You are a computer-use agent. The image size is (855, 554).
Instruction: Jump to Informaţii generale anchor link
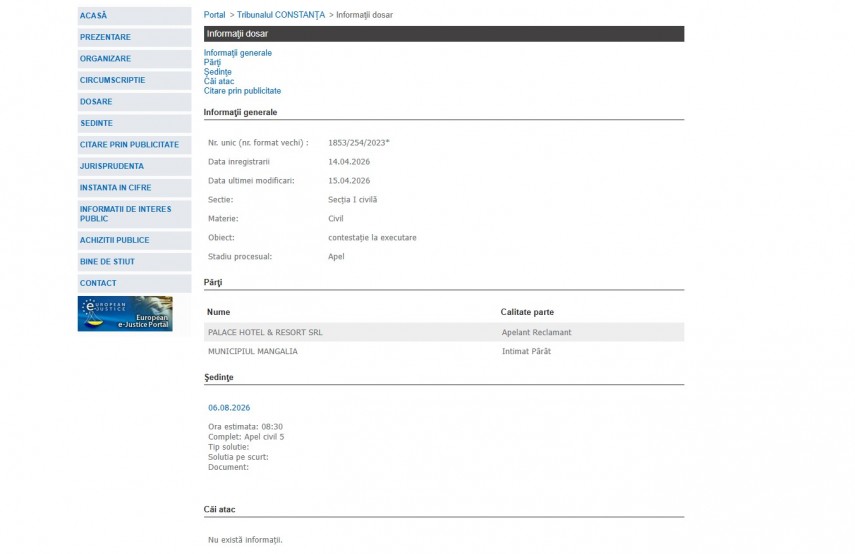(x=237, y=53)
